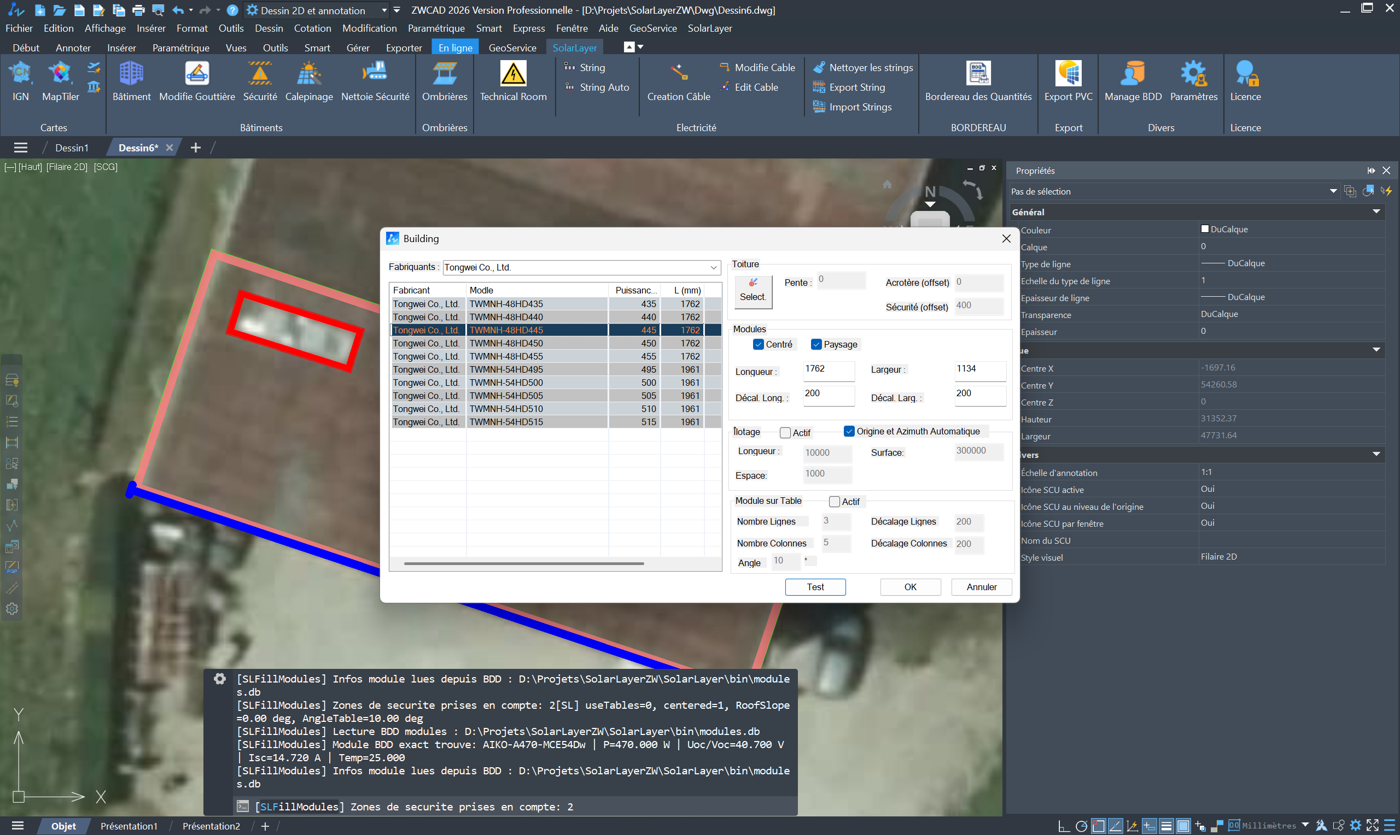Click the Largeur field showing 1134
The width and height of the screenshot is (1400, 835).
click(979, 370)
